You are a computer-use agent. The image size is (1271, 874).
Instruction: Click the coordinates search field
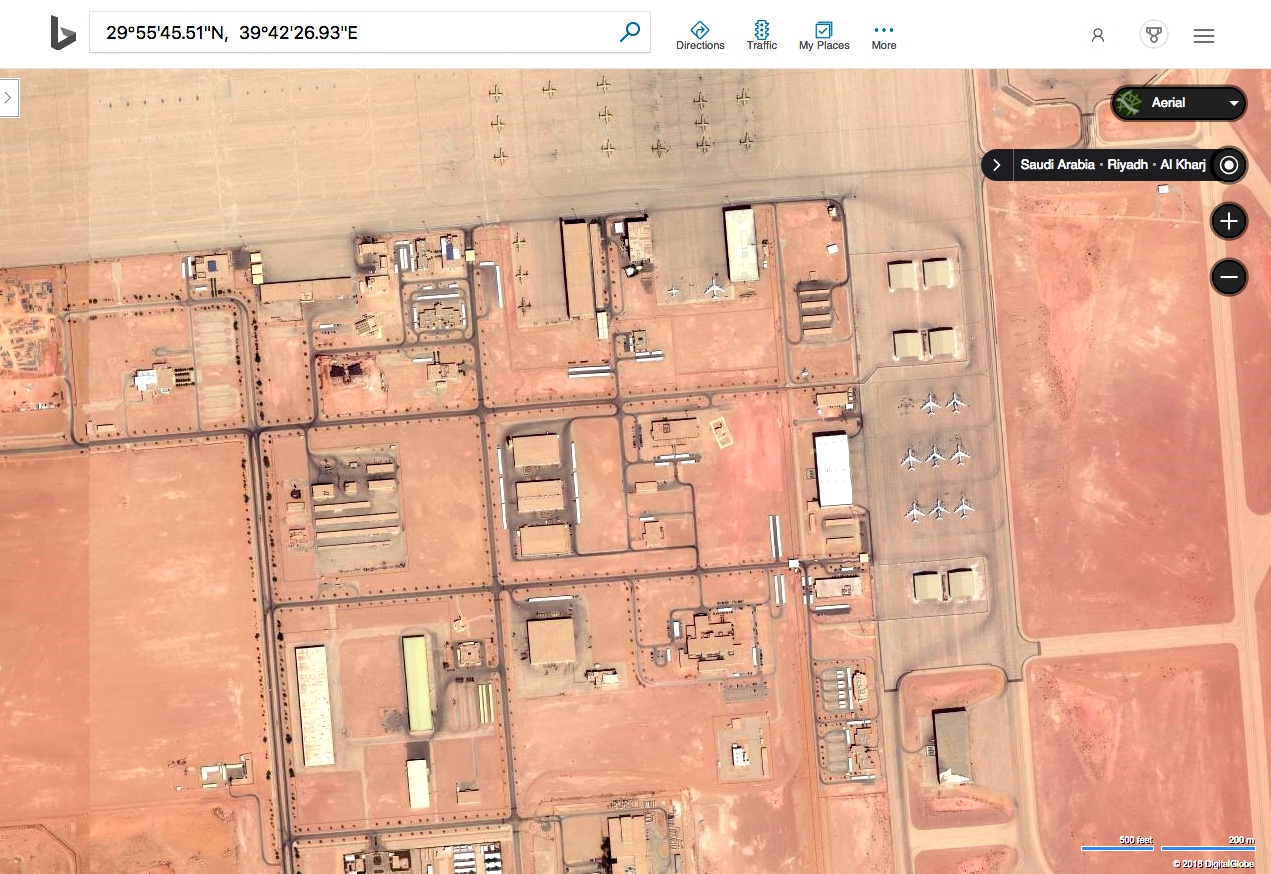coord(354,33)
